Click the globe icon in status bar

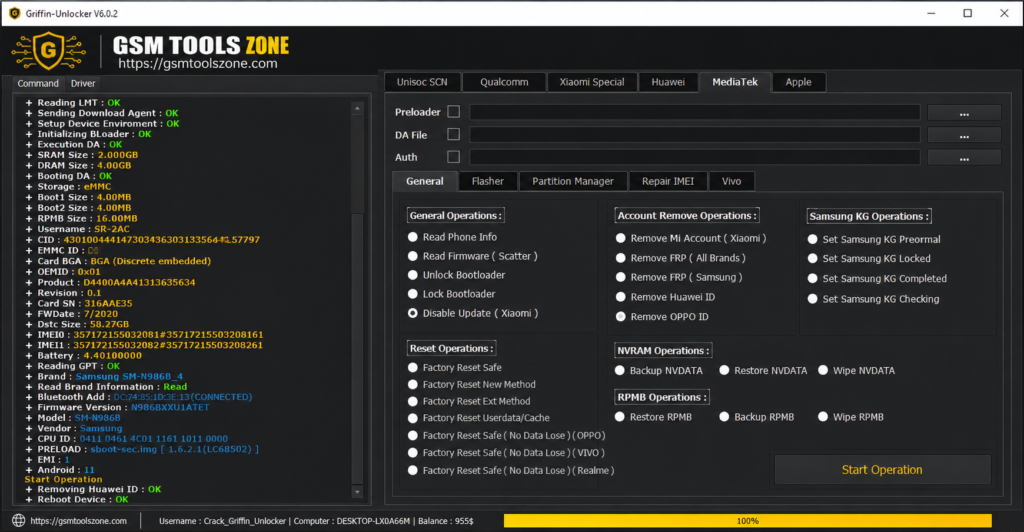click(19, 520)
